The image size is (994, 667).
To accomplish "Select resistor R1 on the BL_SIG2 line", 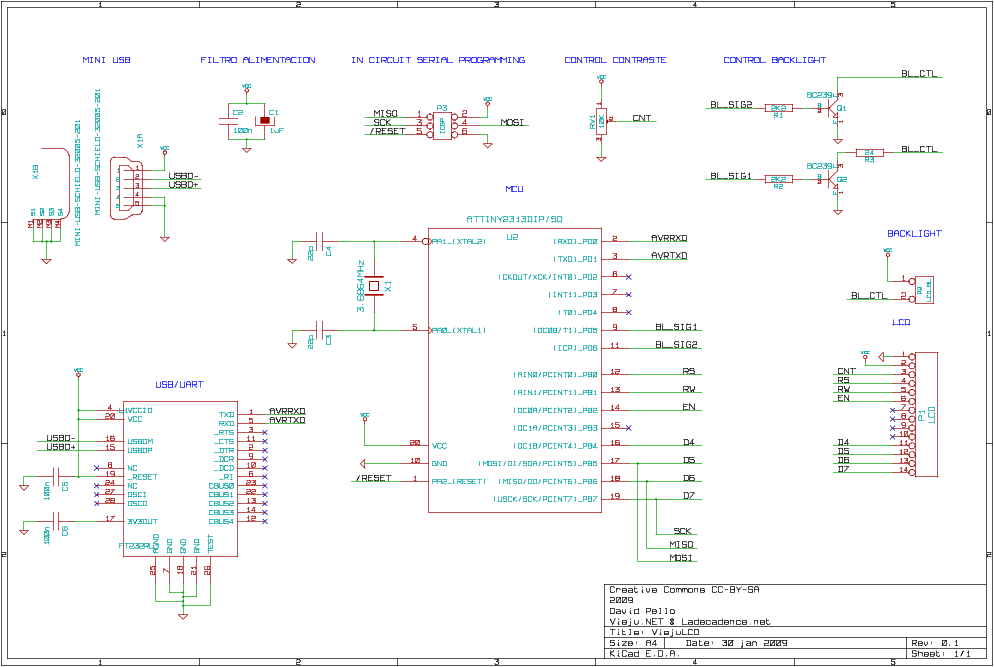I will [778, 108].
